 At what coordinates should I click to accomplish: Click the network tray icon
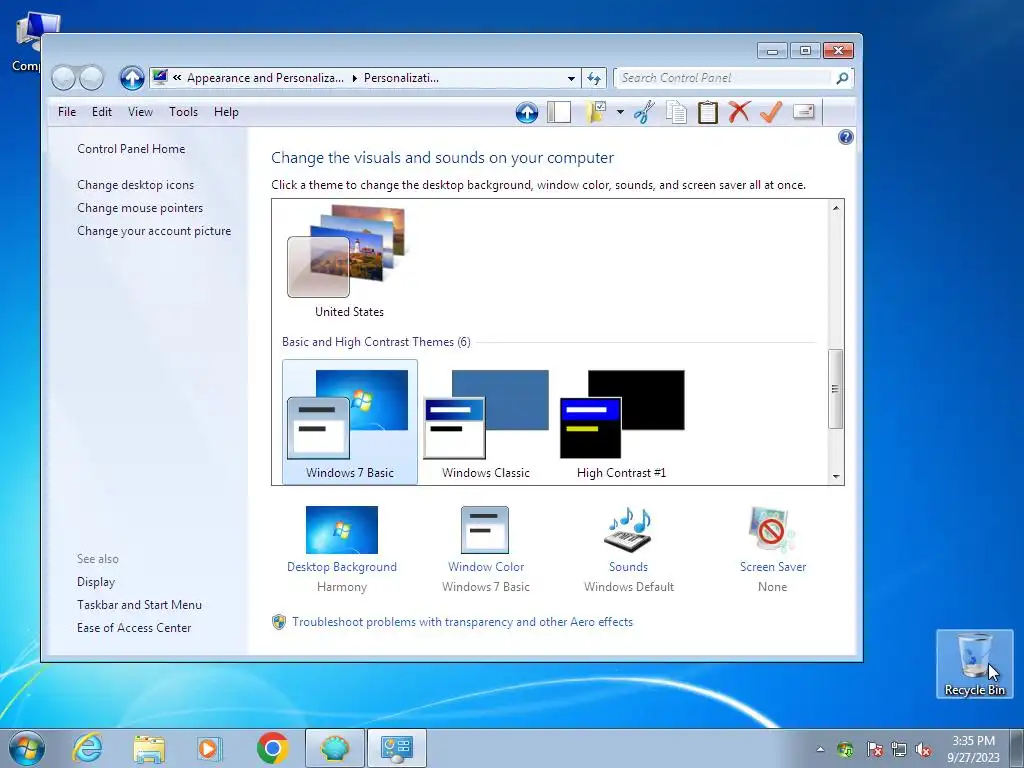899,749
